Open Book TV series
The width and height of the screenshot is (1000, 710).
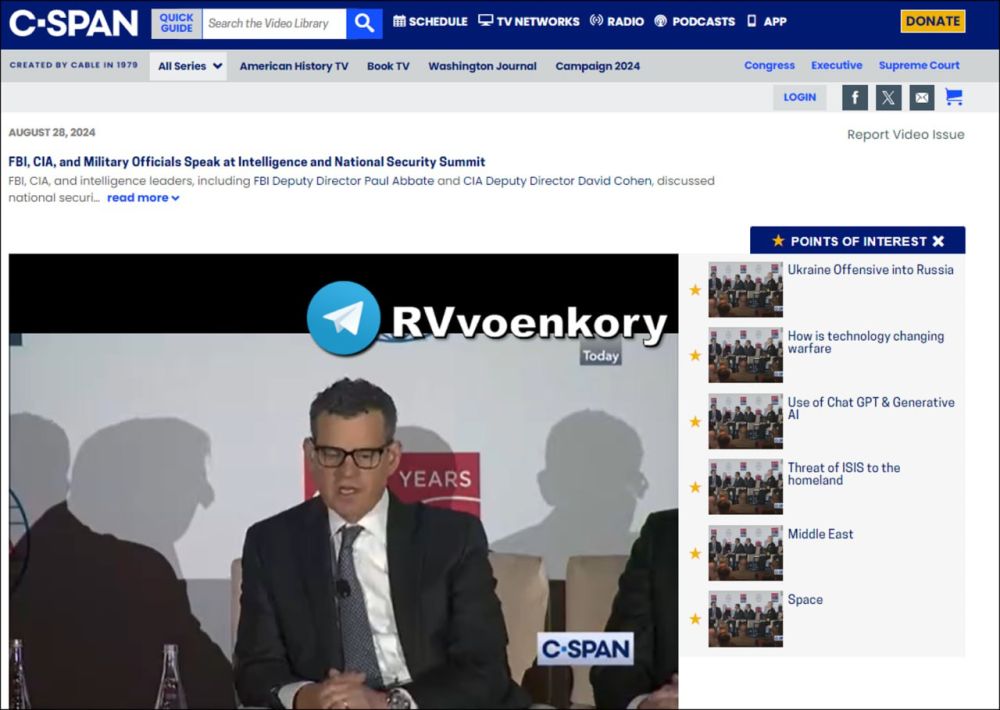tap(388, 66)
